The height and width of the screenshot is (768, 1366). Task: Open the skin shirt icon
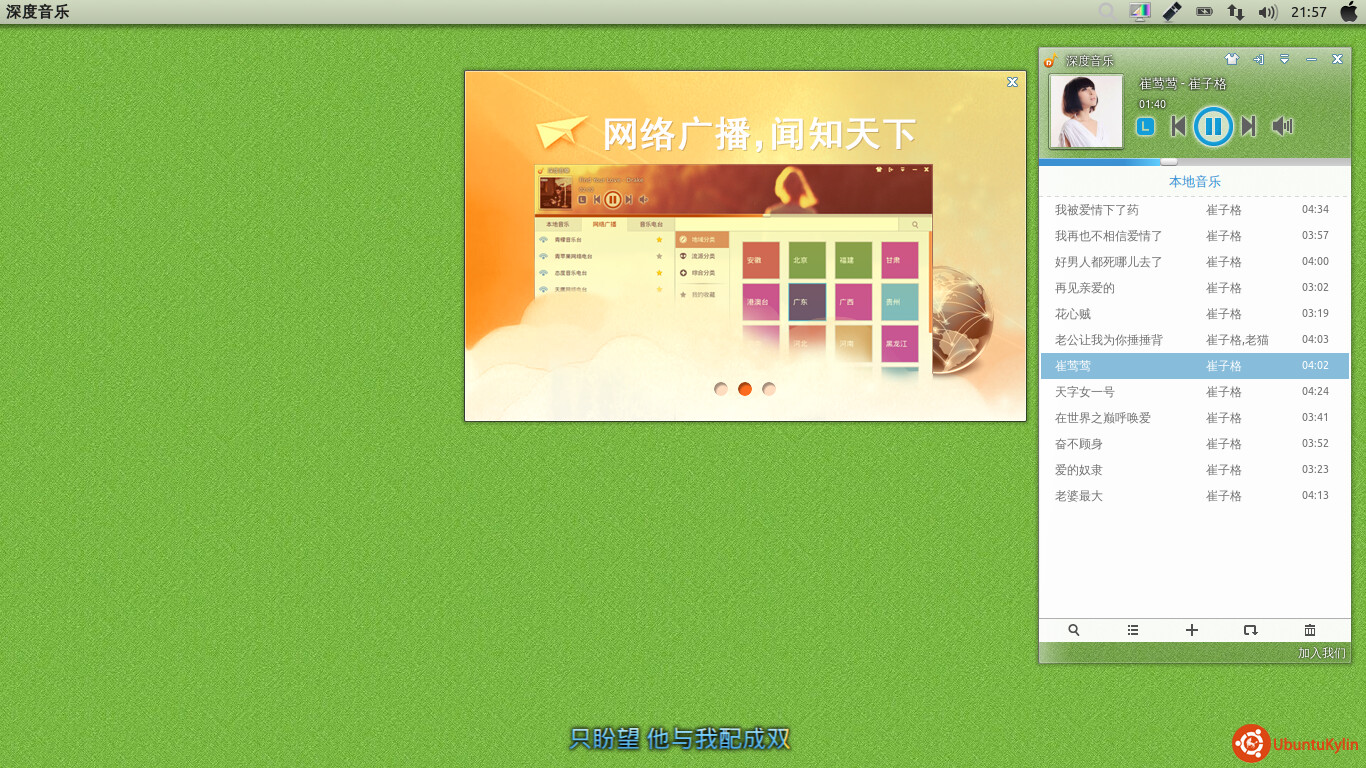coord(1232,60)
